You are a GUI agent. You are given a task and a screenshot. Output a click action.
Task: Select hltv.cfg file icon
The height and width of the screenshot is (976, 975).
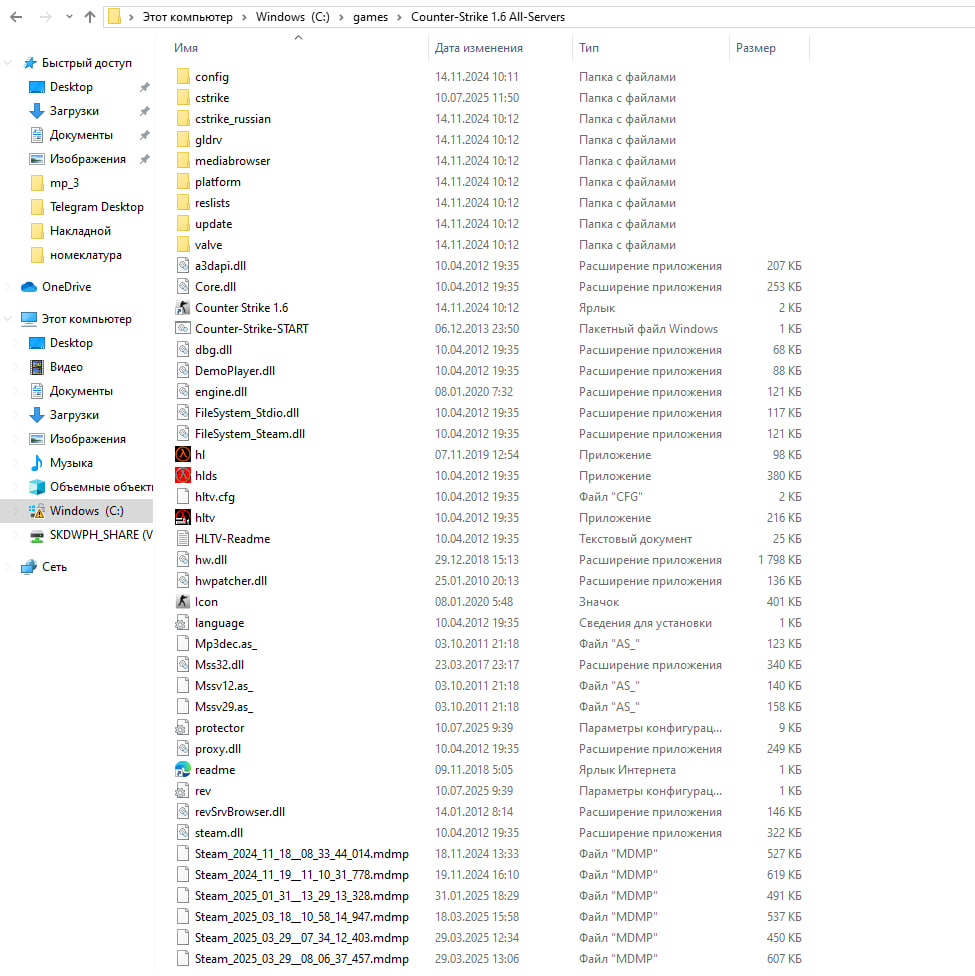click(x=182, y=497)
